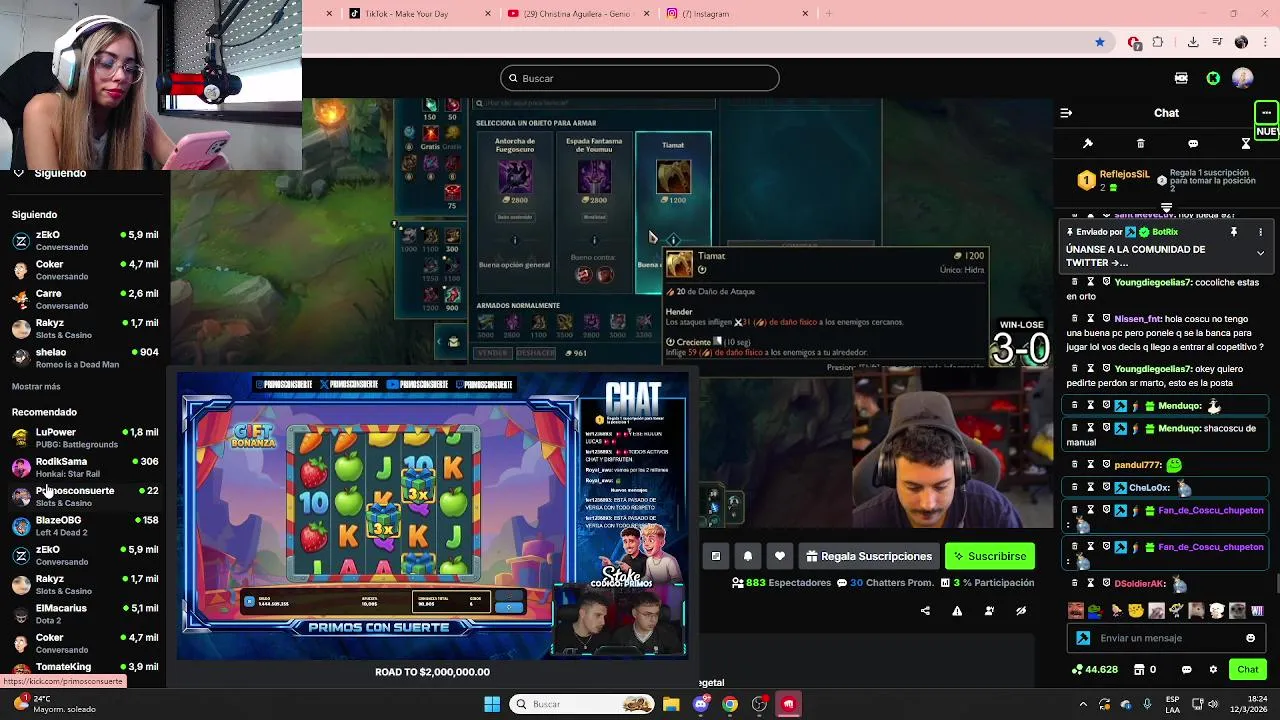Click the user moderator icon below the stats
This screenshot has height=720, width=1280.
[x=989, y=611]
